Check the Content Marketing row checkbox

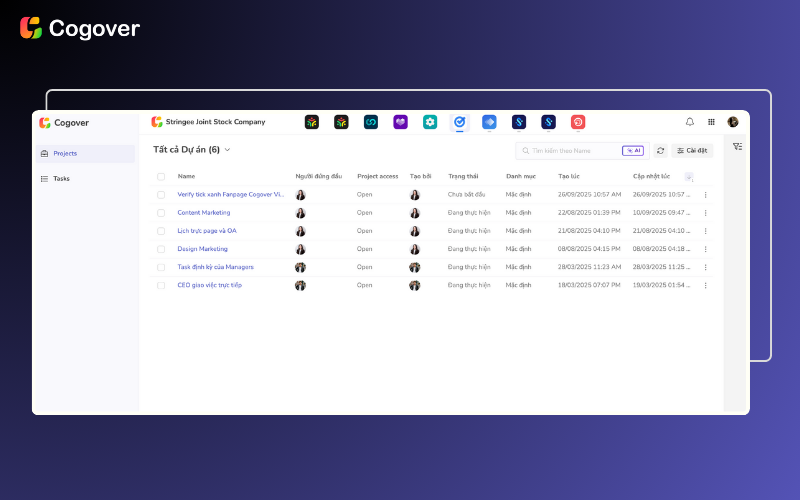(161, 213)
